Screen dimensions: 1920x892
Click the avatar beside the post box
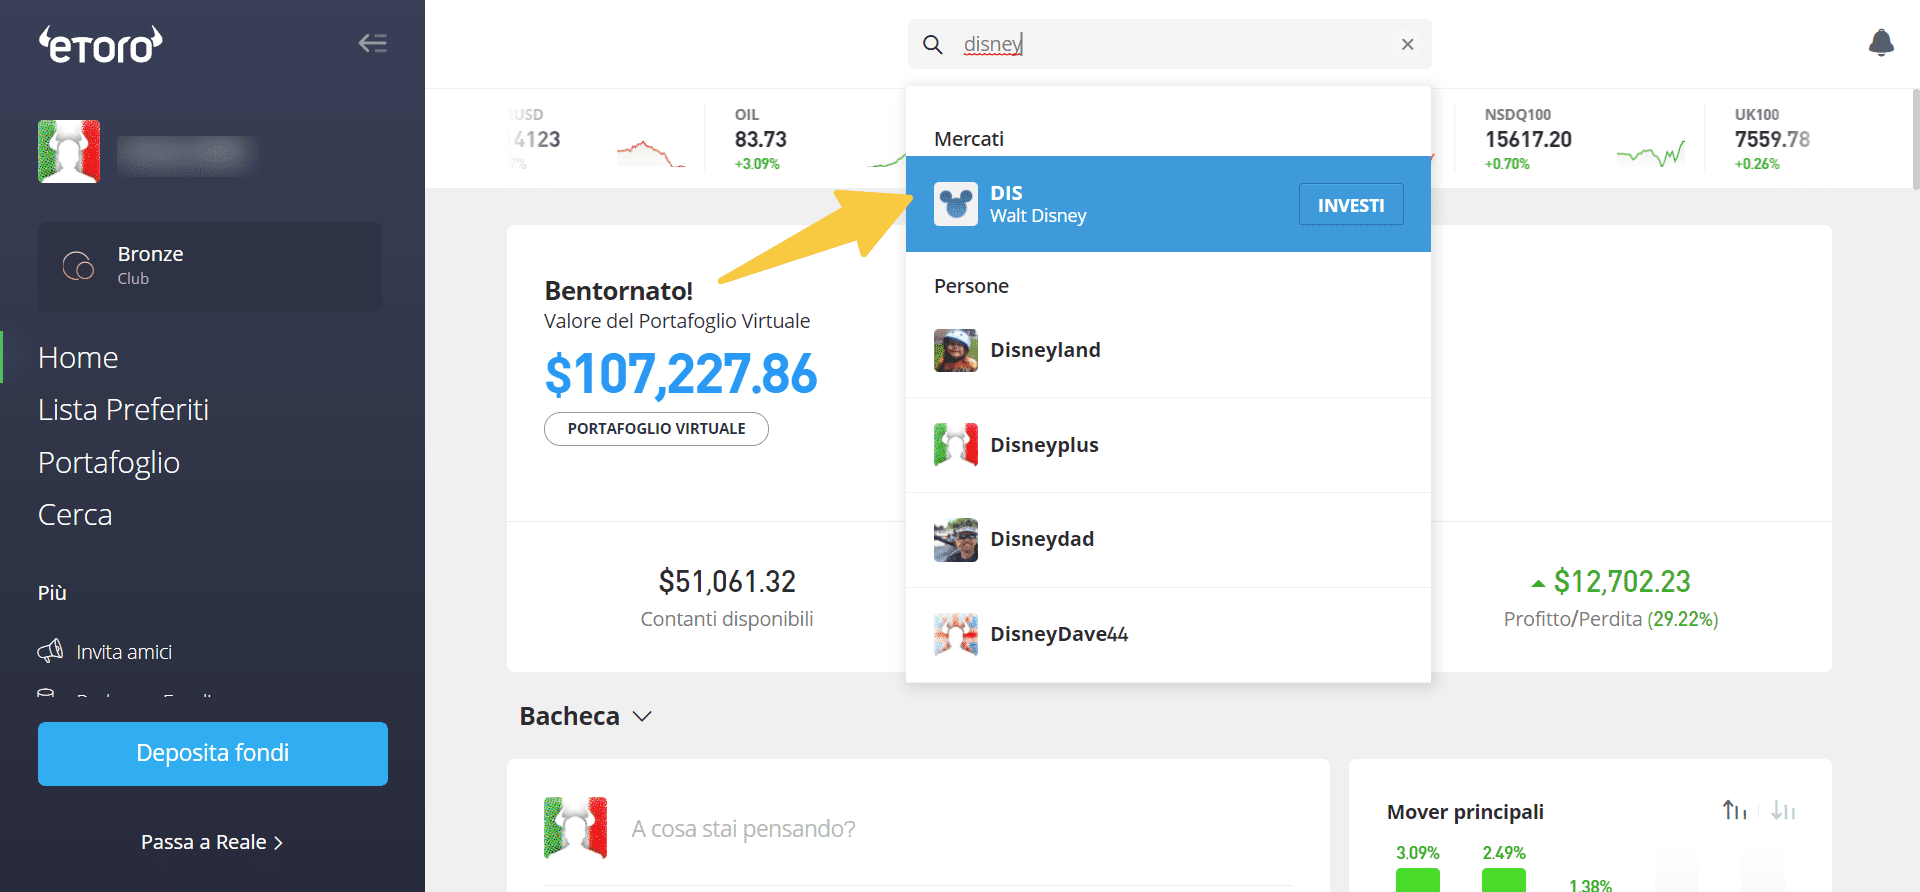[575, 827]
